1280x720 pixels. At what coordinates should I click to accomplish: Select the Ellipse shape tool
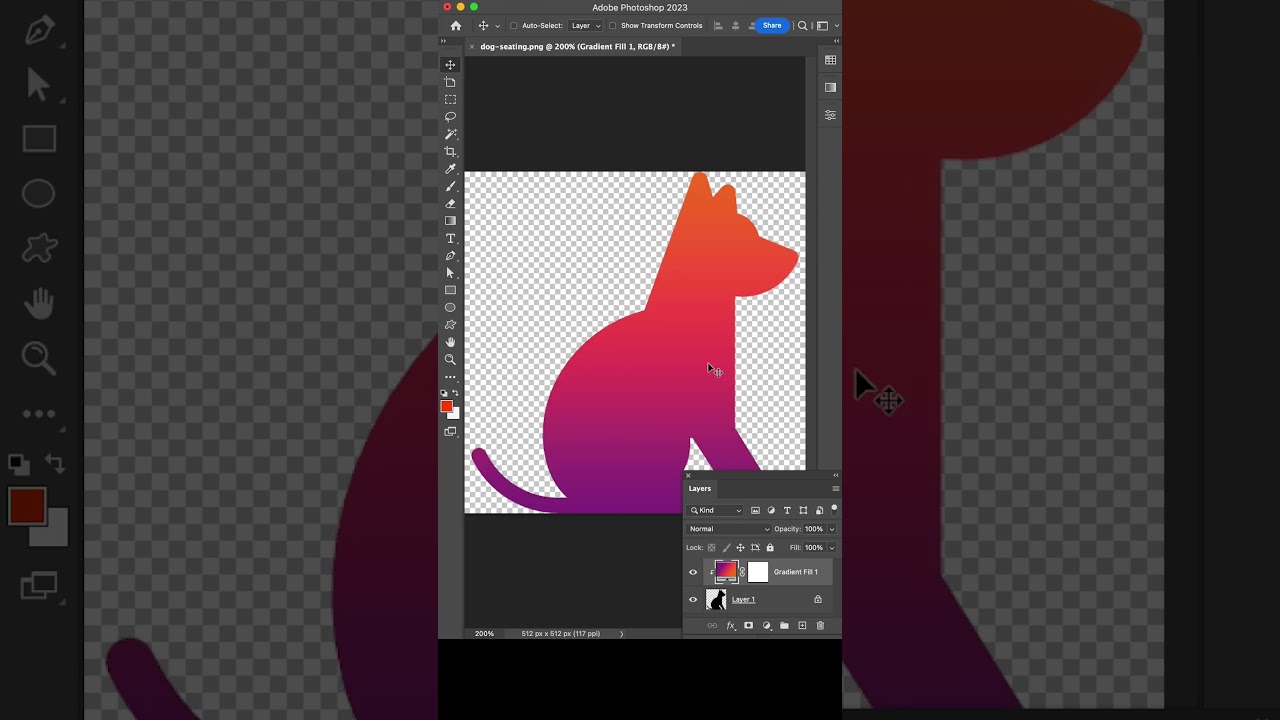[450, 308]
